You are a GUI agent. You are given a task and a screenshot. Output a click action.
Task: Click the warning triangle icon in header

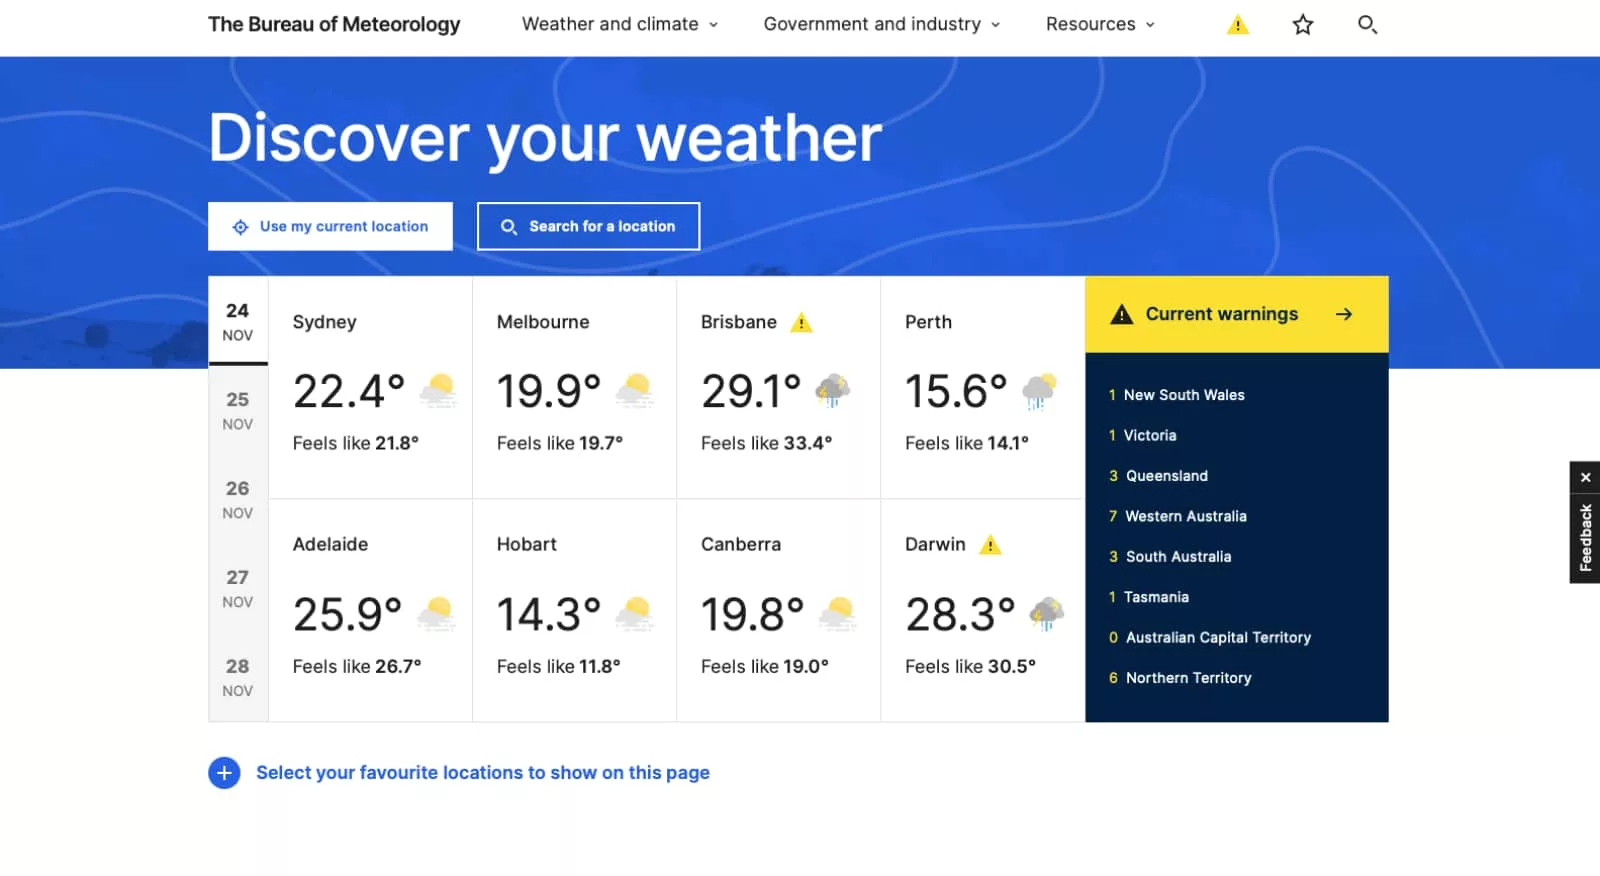[x=1237, y=25]
